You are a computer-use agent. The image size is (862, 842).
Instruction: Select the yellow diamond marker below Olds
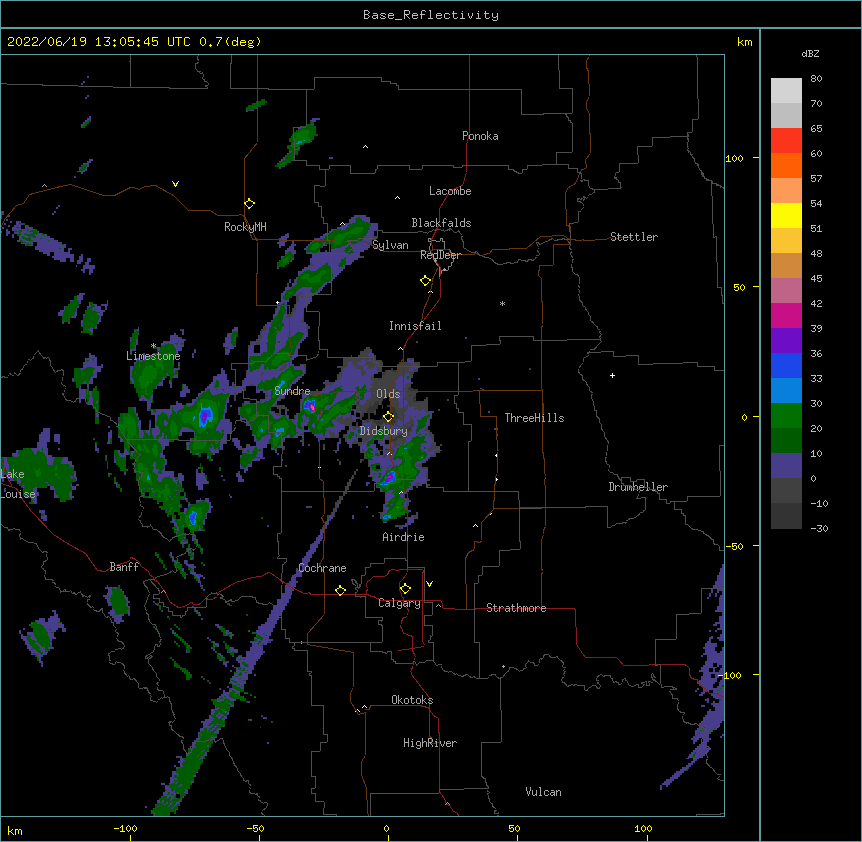click(x=388, y=417)
